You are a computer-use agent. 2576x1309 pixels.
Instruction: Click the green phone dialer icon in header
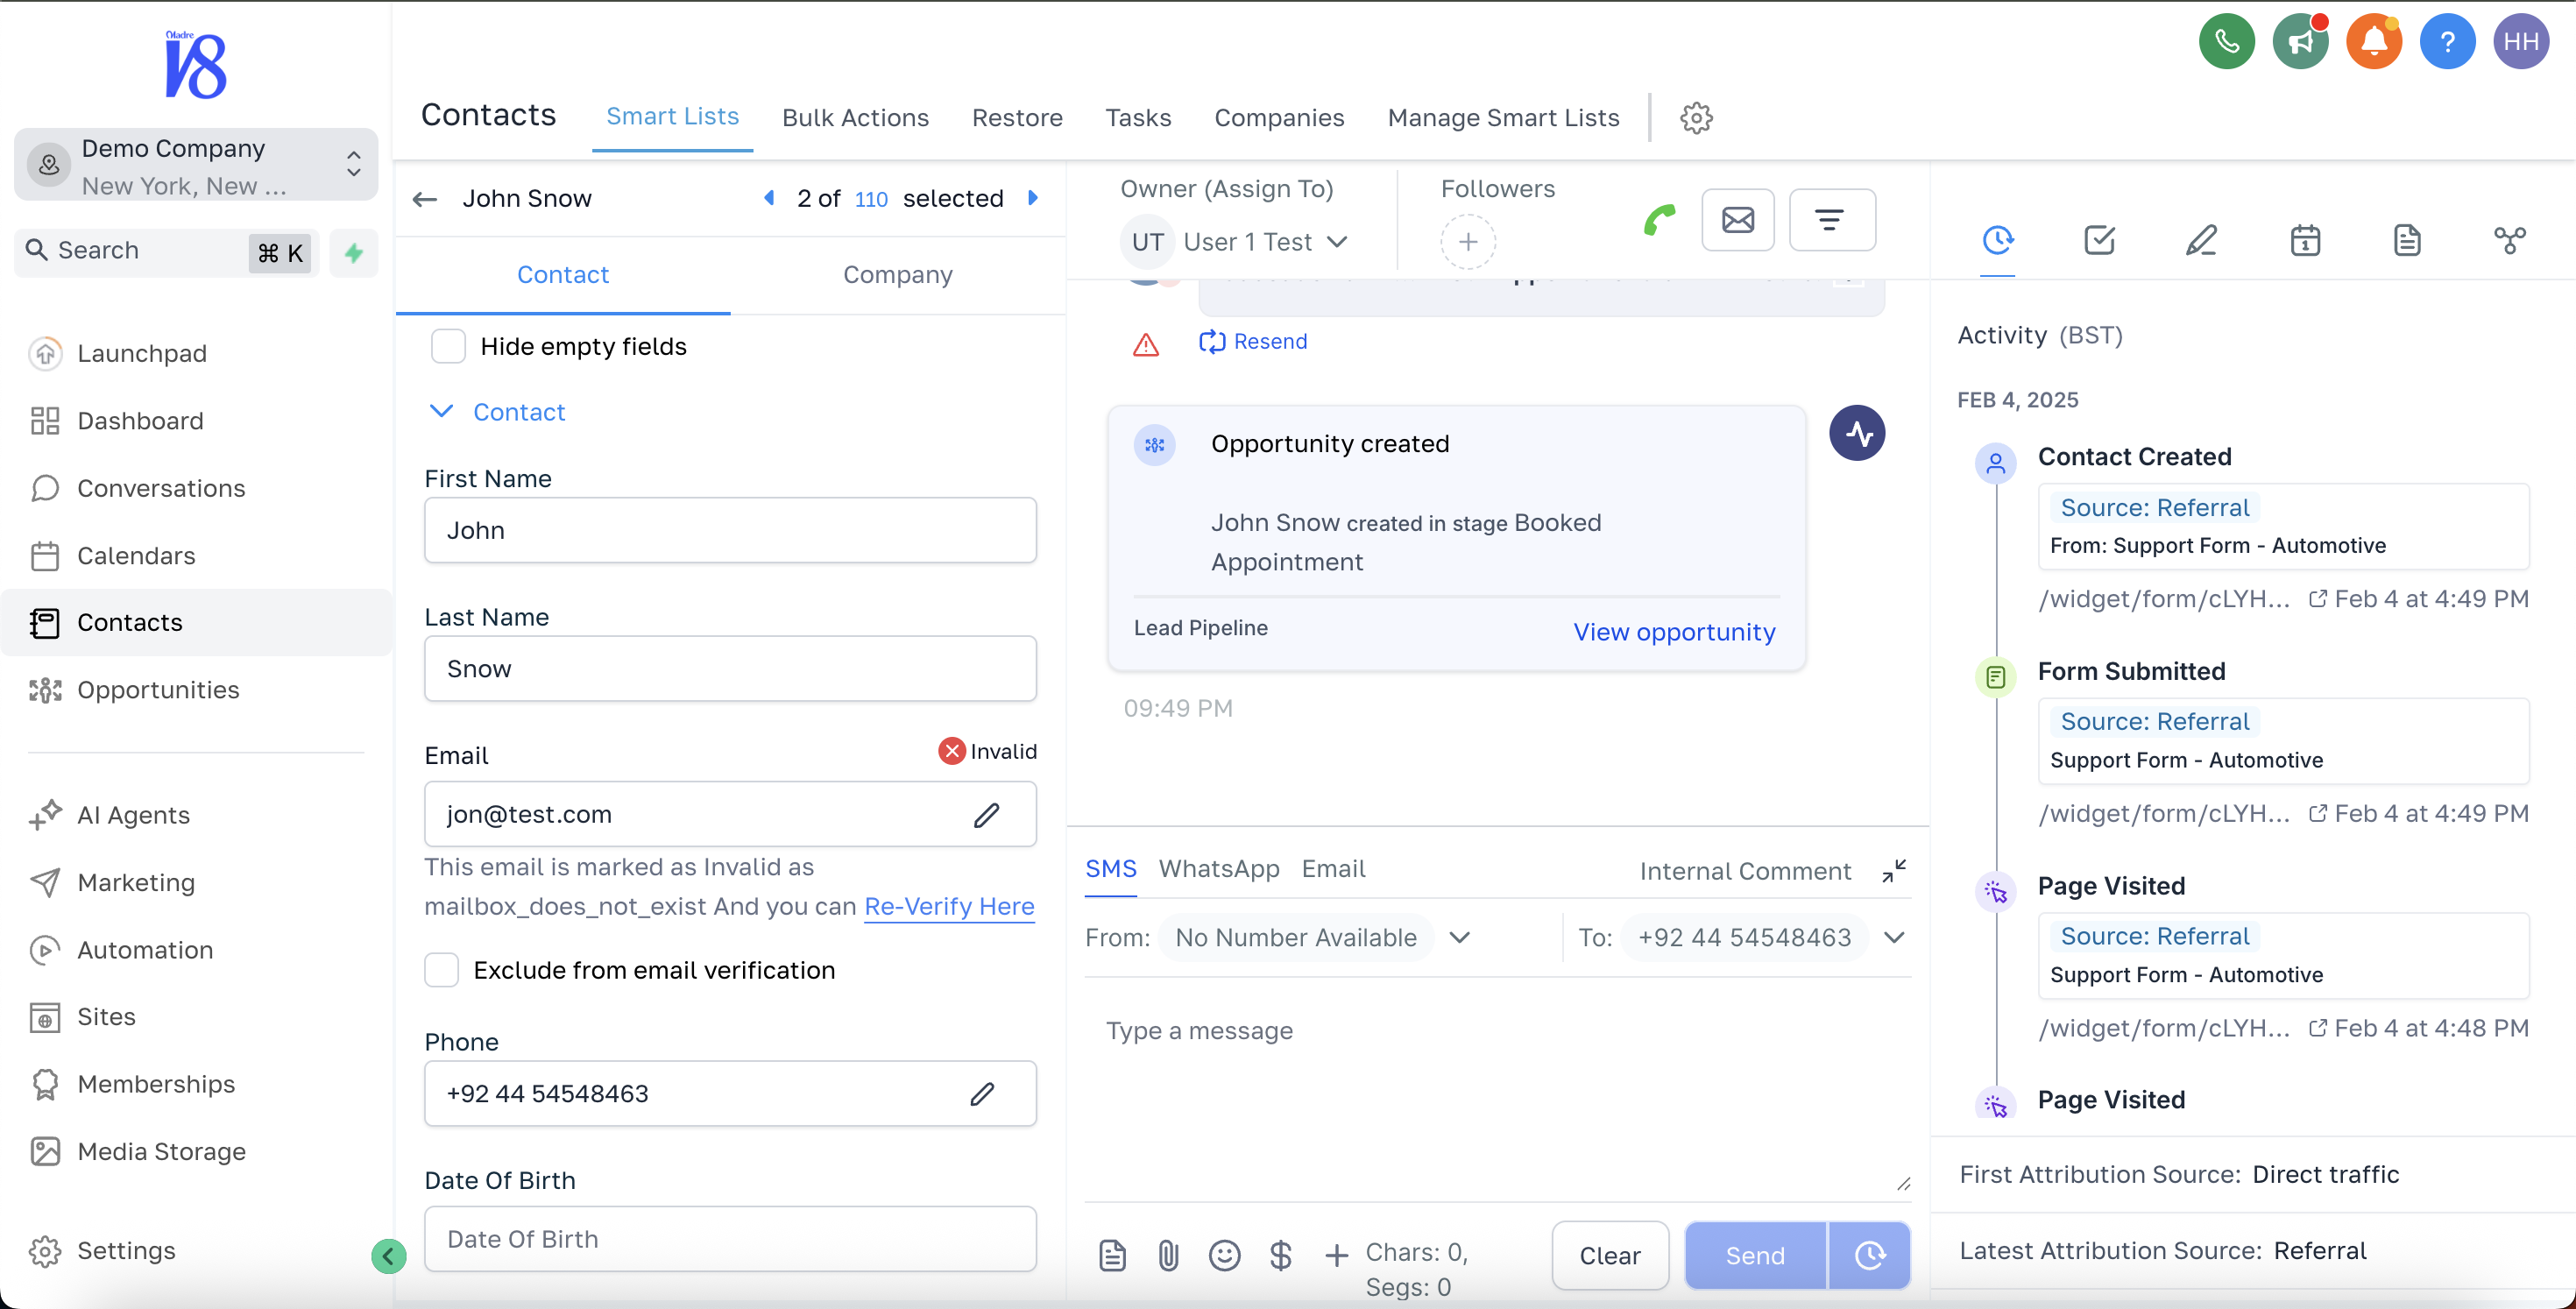tap(2226, 42)
